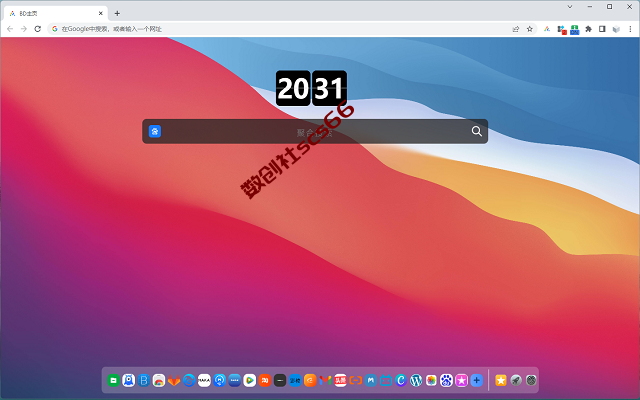
Task: Reload the current page
Action: pyautogui.click(x=38, y=29)
